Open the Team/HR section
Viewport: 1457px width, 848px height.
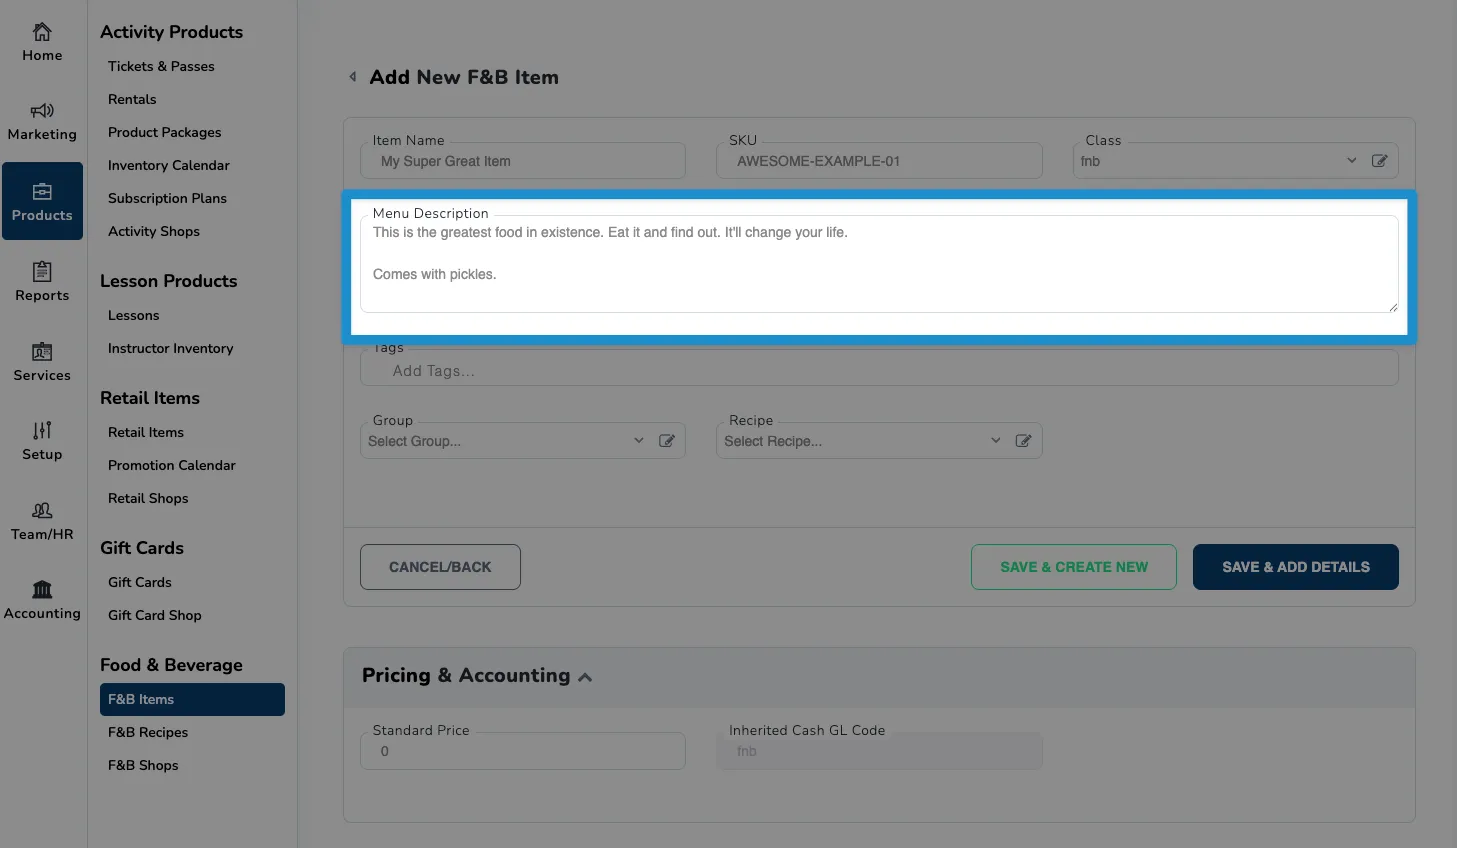click(42, 521)
